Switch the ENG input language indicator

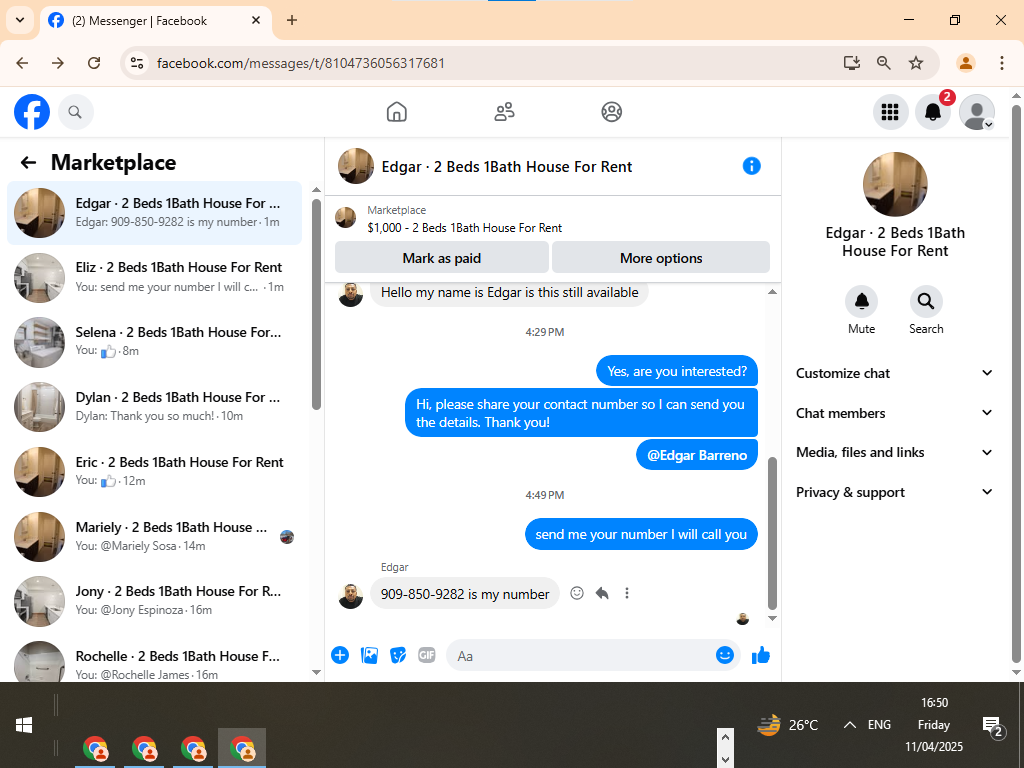879,724
